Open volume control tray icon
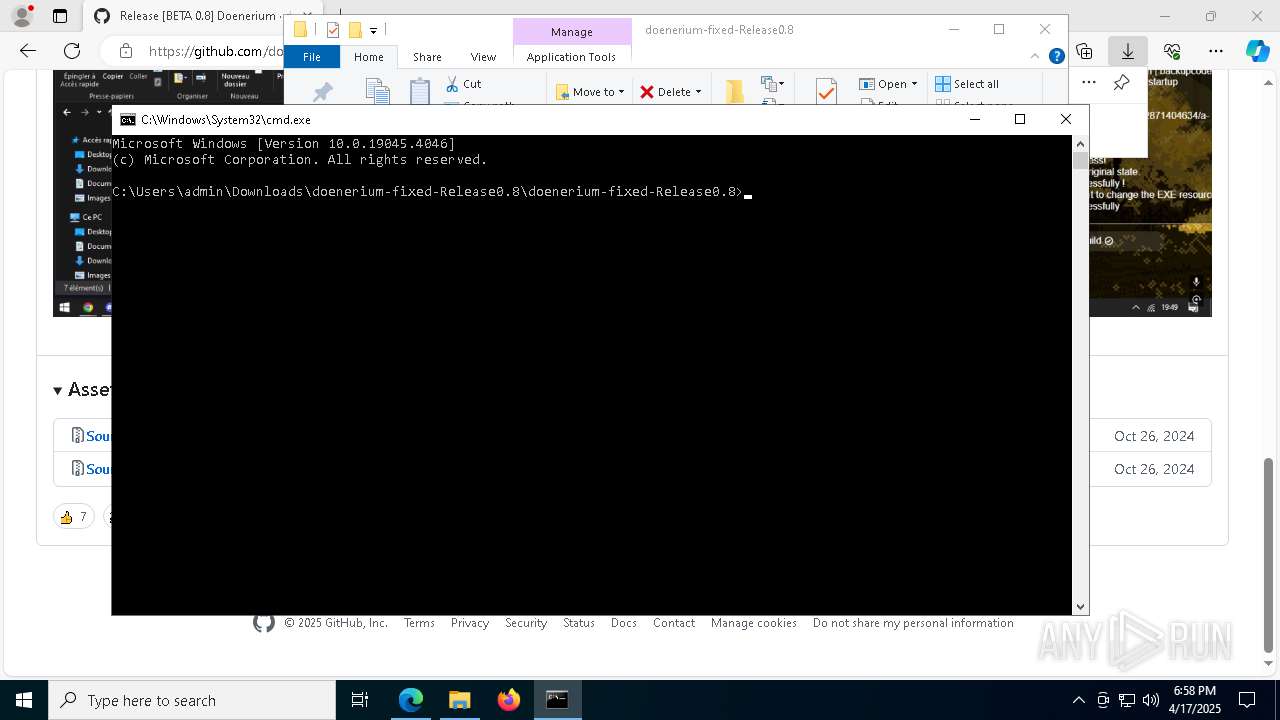 tap(1151, 700)
